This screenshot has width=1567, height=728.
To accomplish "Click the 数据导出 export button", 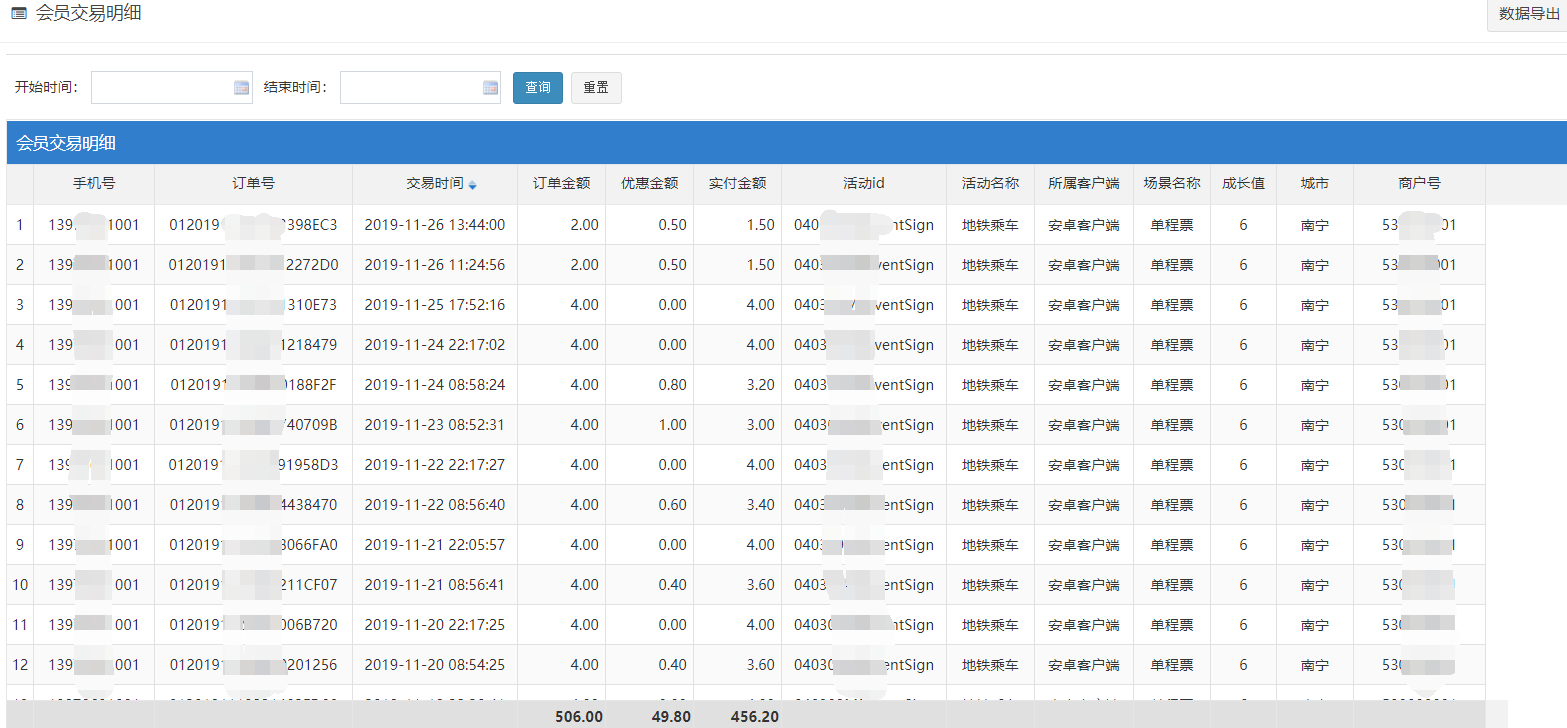I will pyautogui.click(x=1528, y=14).
